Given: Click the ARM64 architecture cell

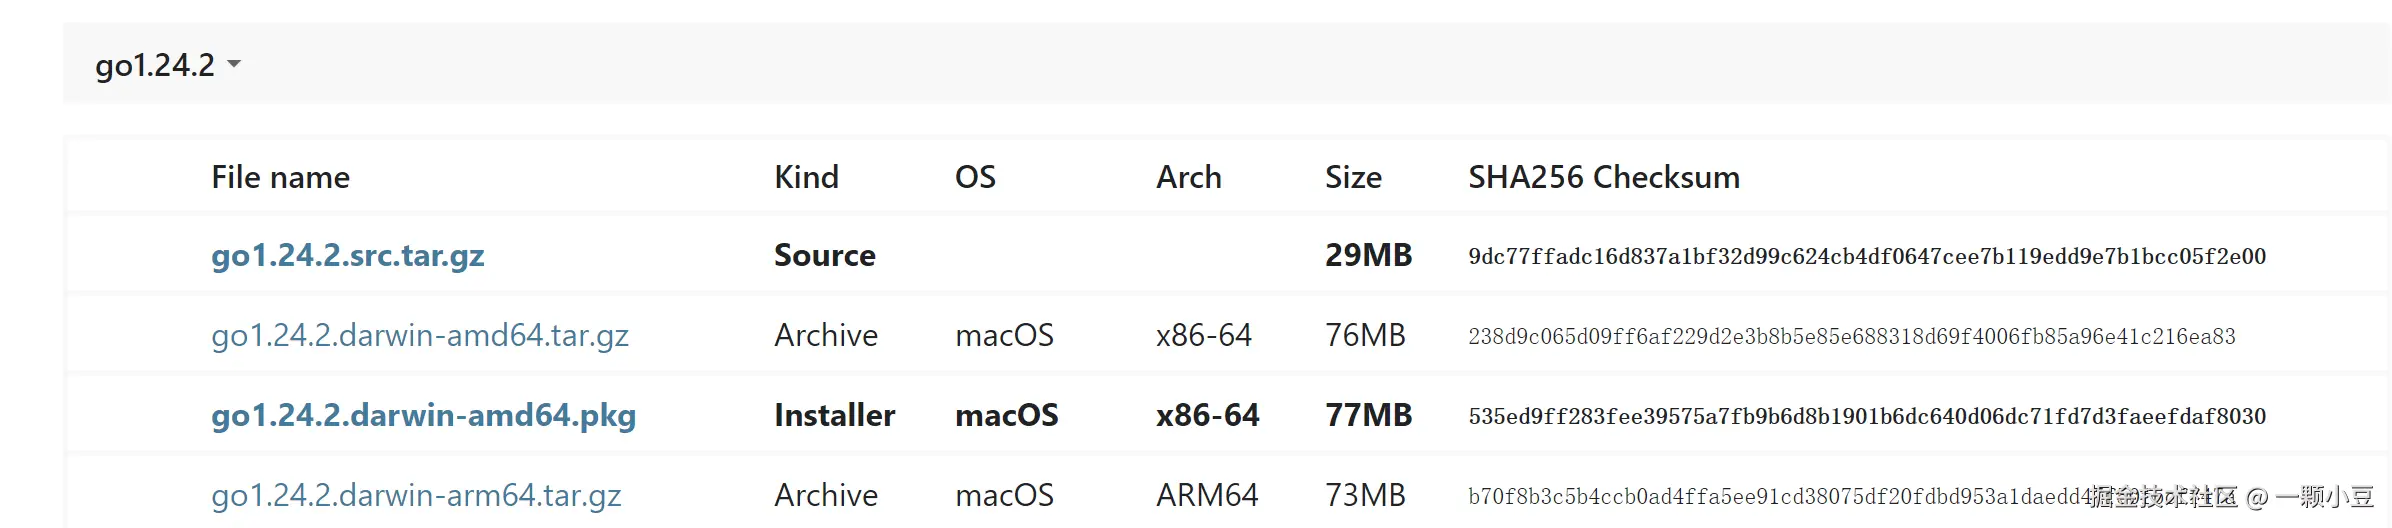Looking at the screenshot, I should [x=1206, y=496].
